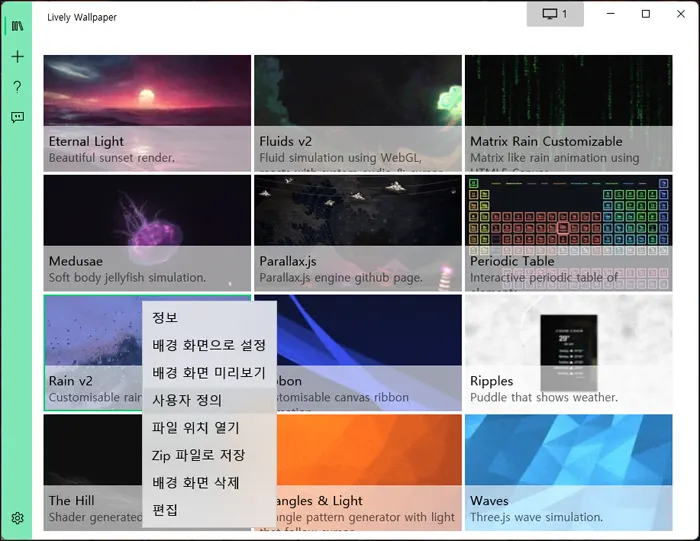This screenshot has width=700, height=541.
Task: Select the Periodic Table wallpaper
Action: pos(569,233)
